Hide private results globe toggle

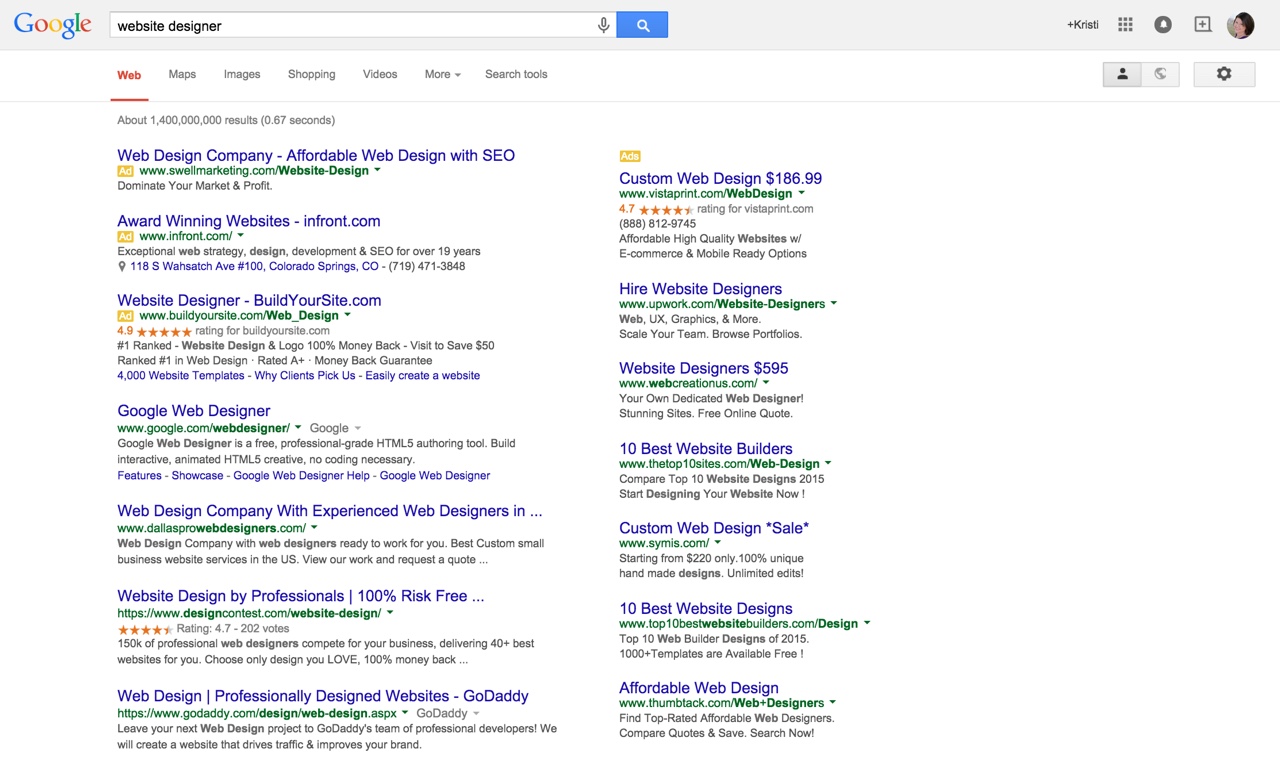pos(1160,74)
